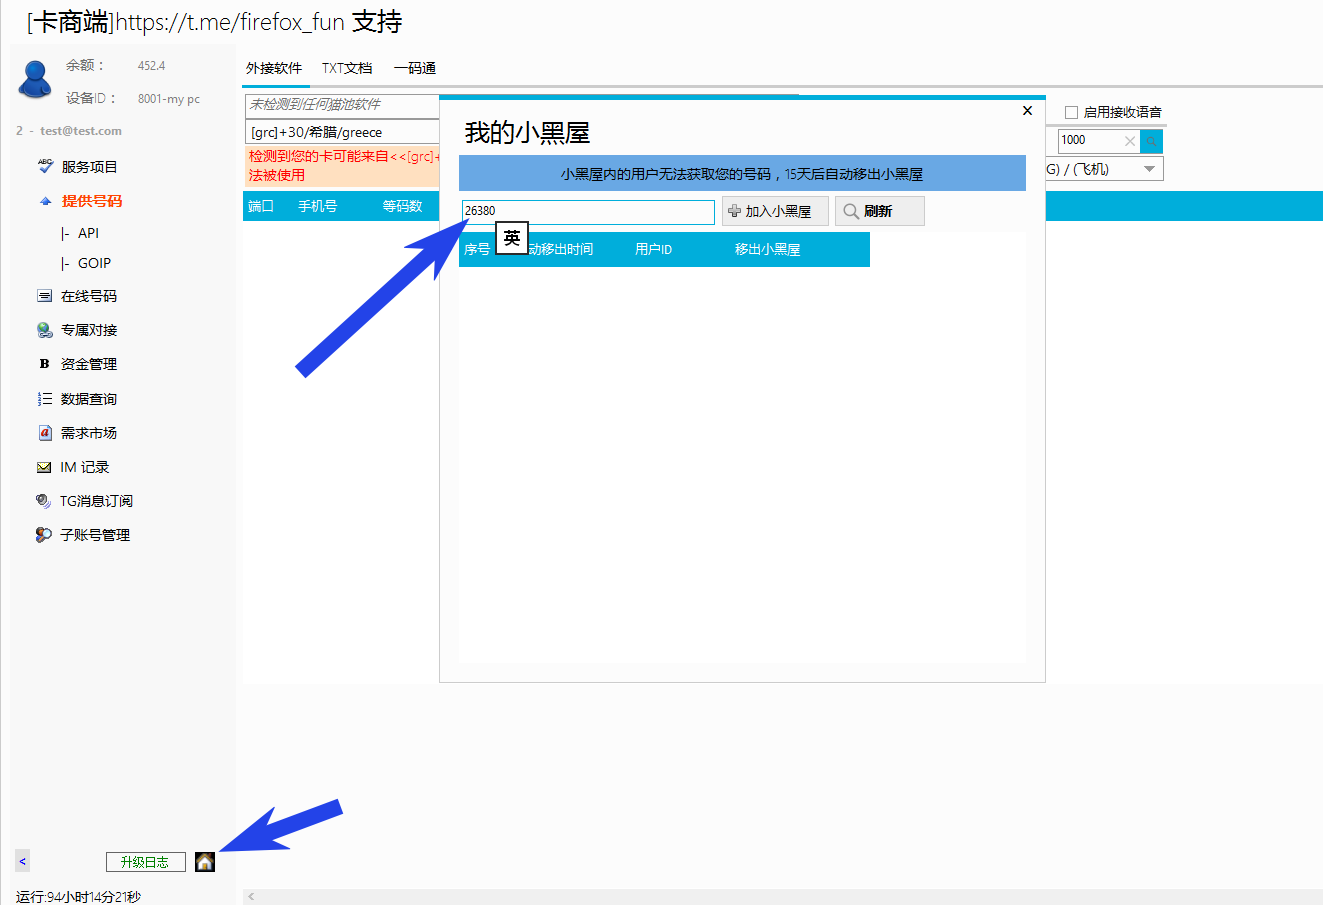Switch to the 外接软件 tab

tap(274, 68)
